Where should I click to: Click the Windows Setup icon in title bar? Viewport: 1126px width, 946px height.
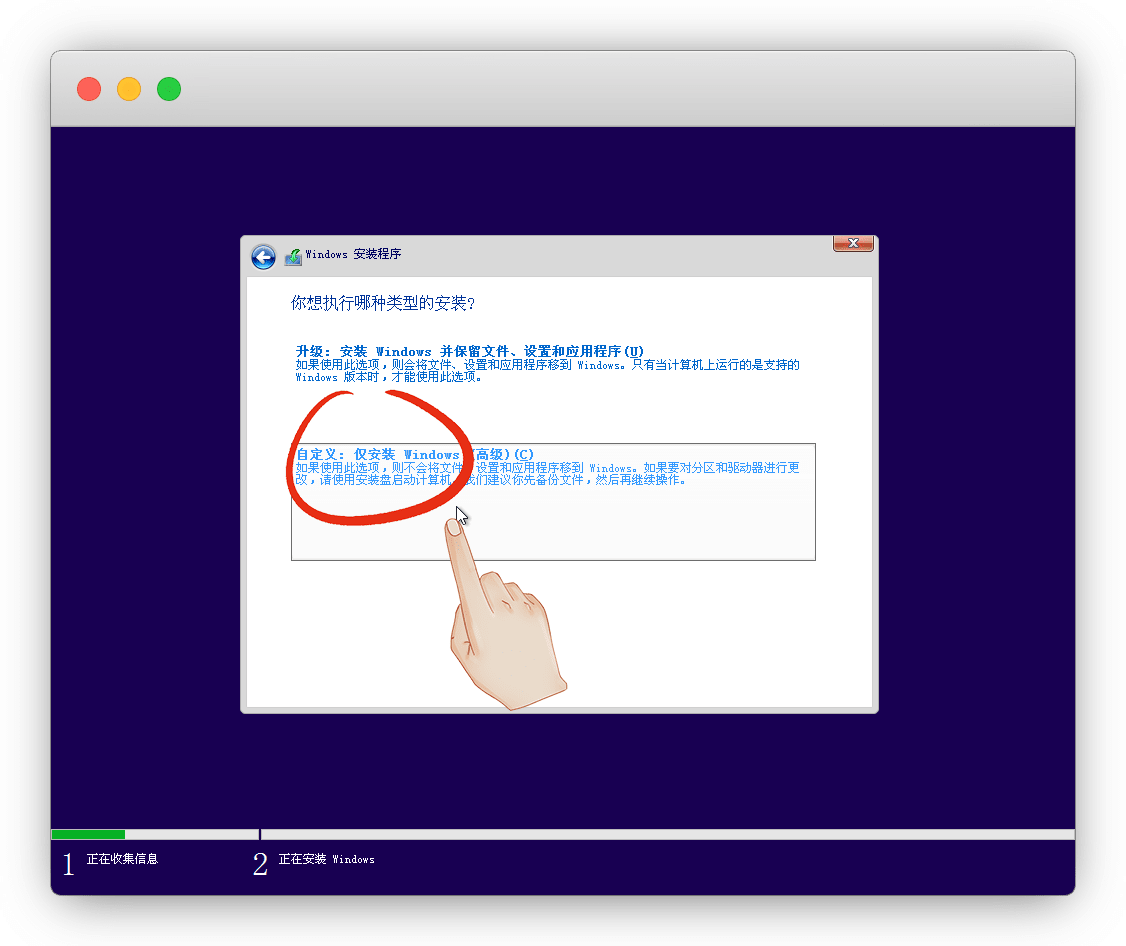click(293, 257)
